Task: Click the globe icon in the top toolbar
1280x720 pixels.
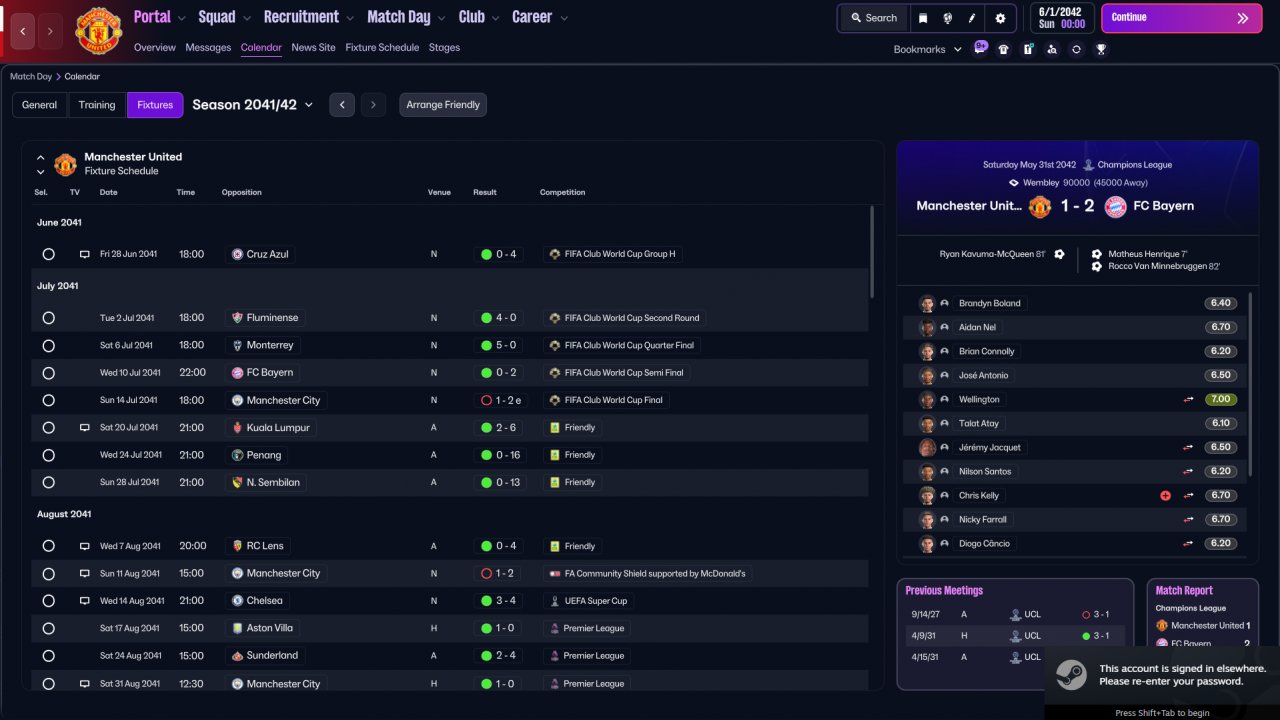Action: point(947,18)
